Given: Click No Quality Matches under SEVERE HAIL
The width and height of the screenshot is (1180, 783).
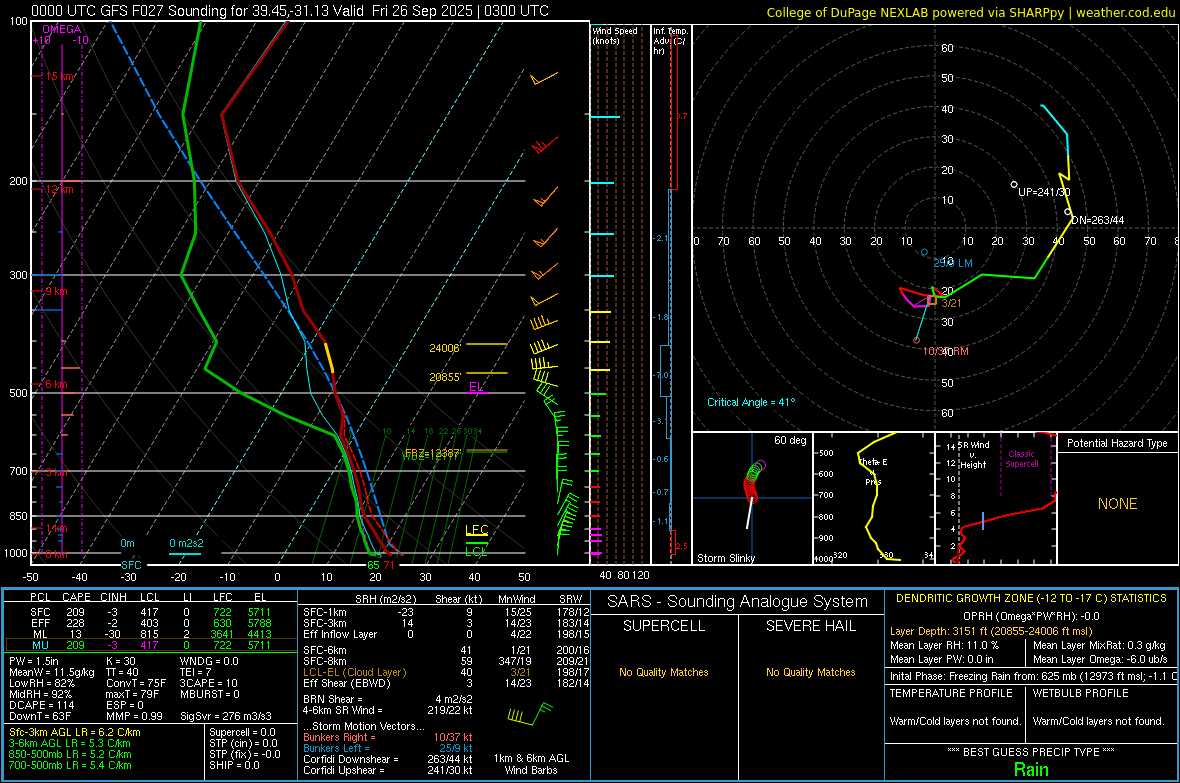Looking at the screenshot, I should pyautogui.click(x=810, y=672).
